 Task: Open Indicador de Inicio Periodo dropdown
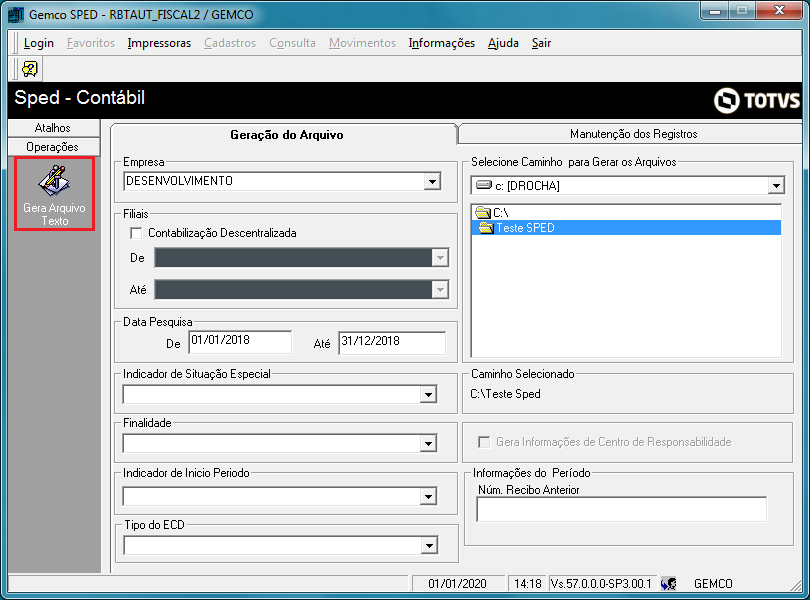pyautogui.click(x=428, y=497)
